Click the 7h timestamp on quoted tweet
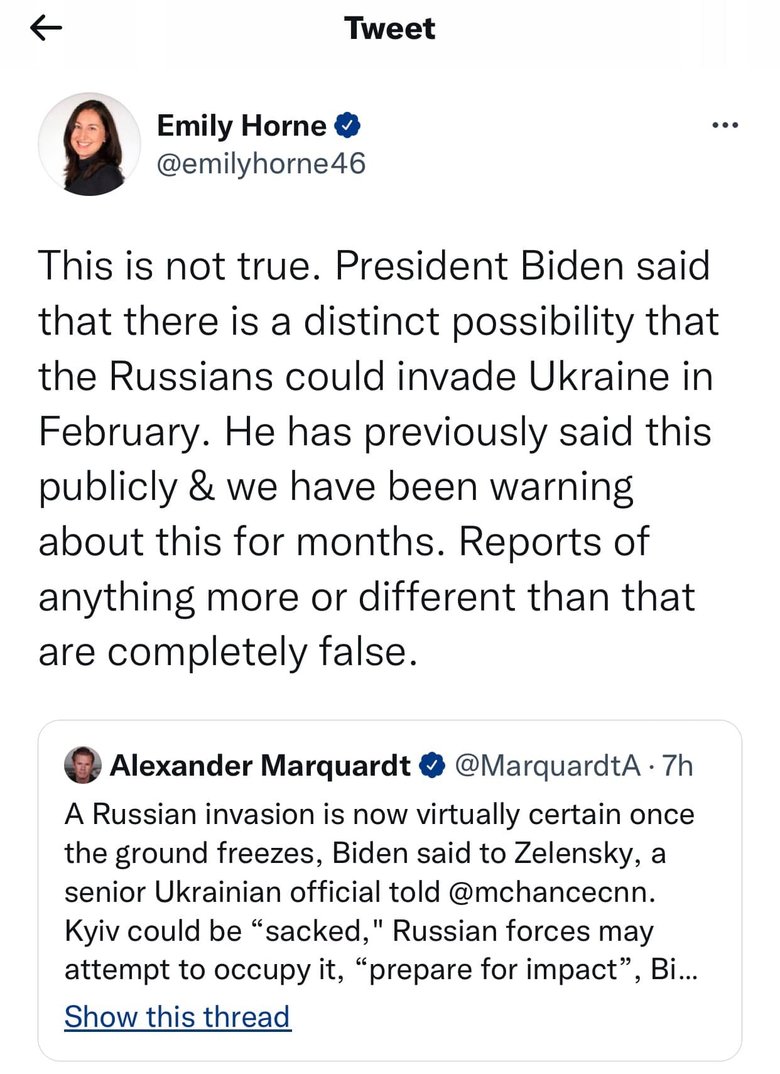Image resolution: width=780 pixels, height=1074 pixels. [678, 766]
